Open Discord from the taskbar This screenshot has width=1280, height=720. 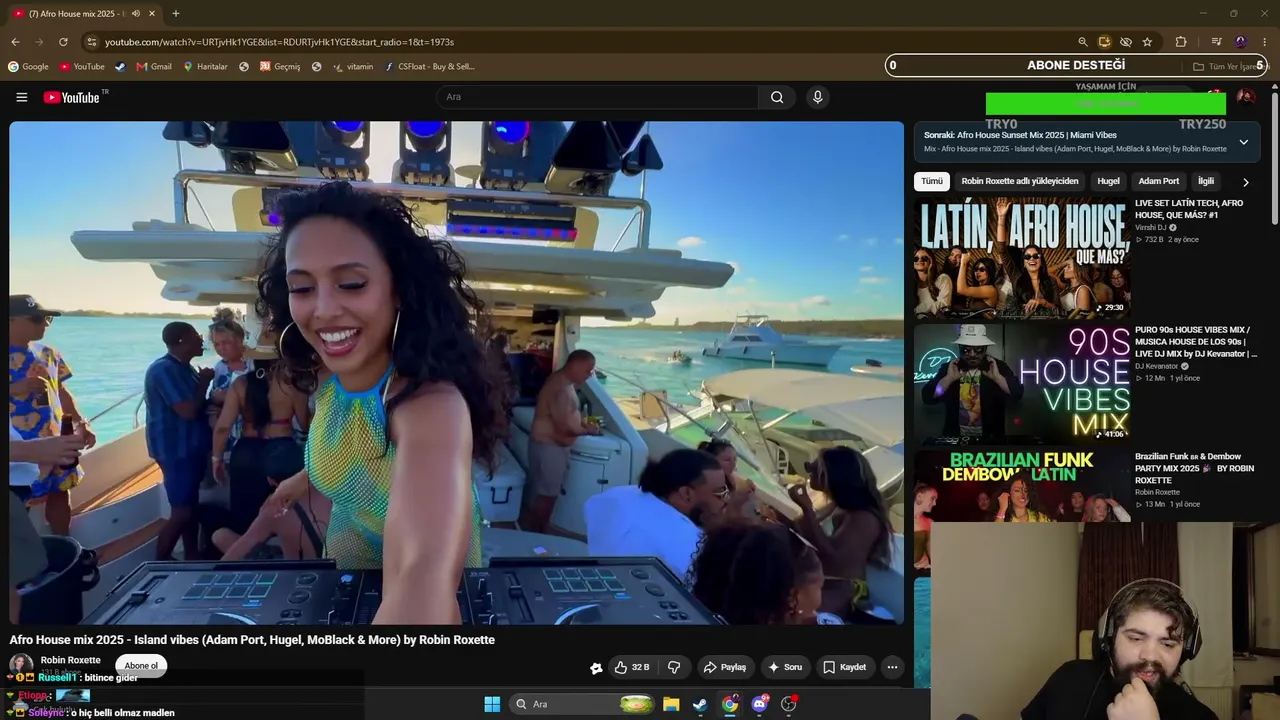pyautogui.click(x=759, y=704)
